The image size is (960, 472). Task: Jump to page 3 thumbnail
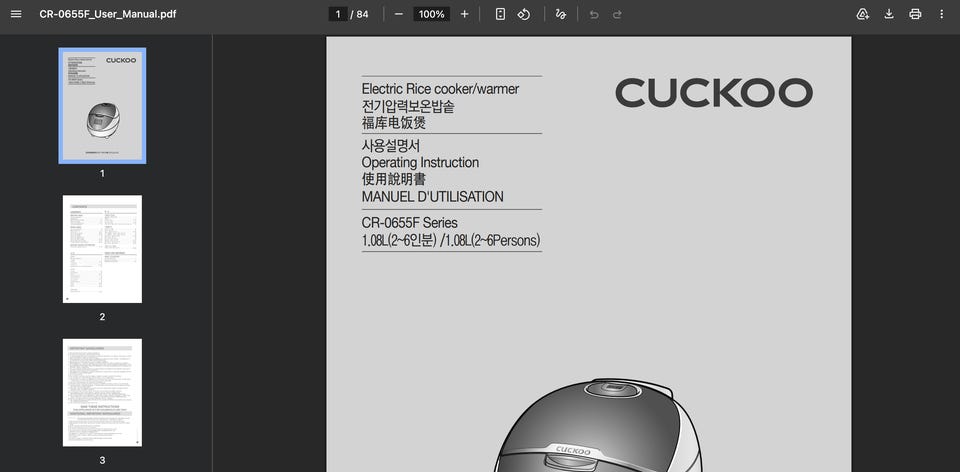coord(102,392)
